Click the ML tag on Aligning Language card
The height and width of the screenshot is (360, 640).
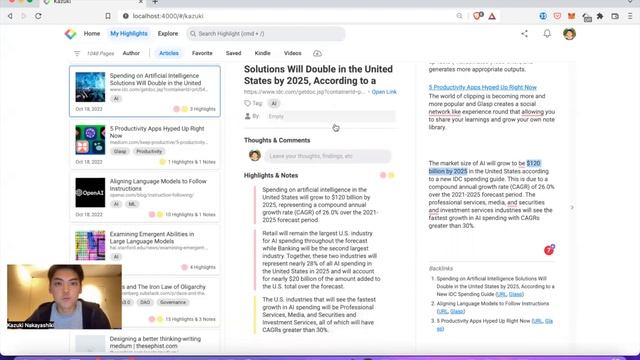pos(132,204)
